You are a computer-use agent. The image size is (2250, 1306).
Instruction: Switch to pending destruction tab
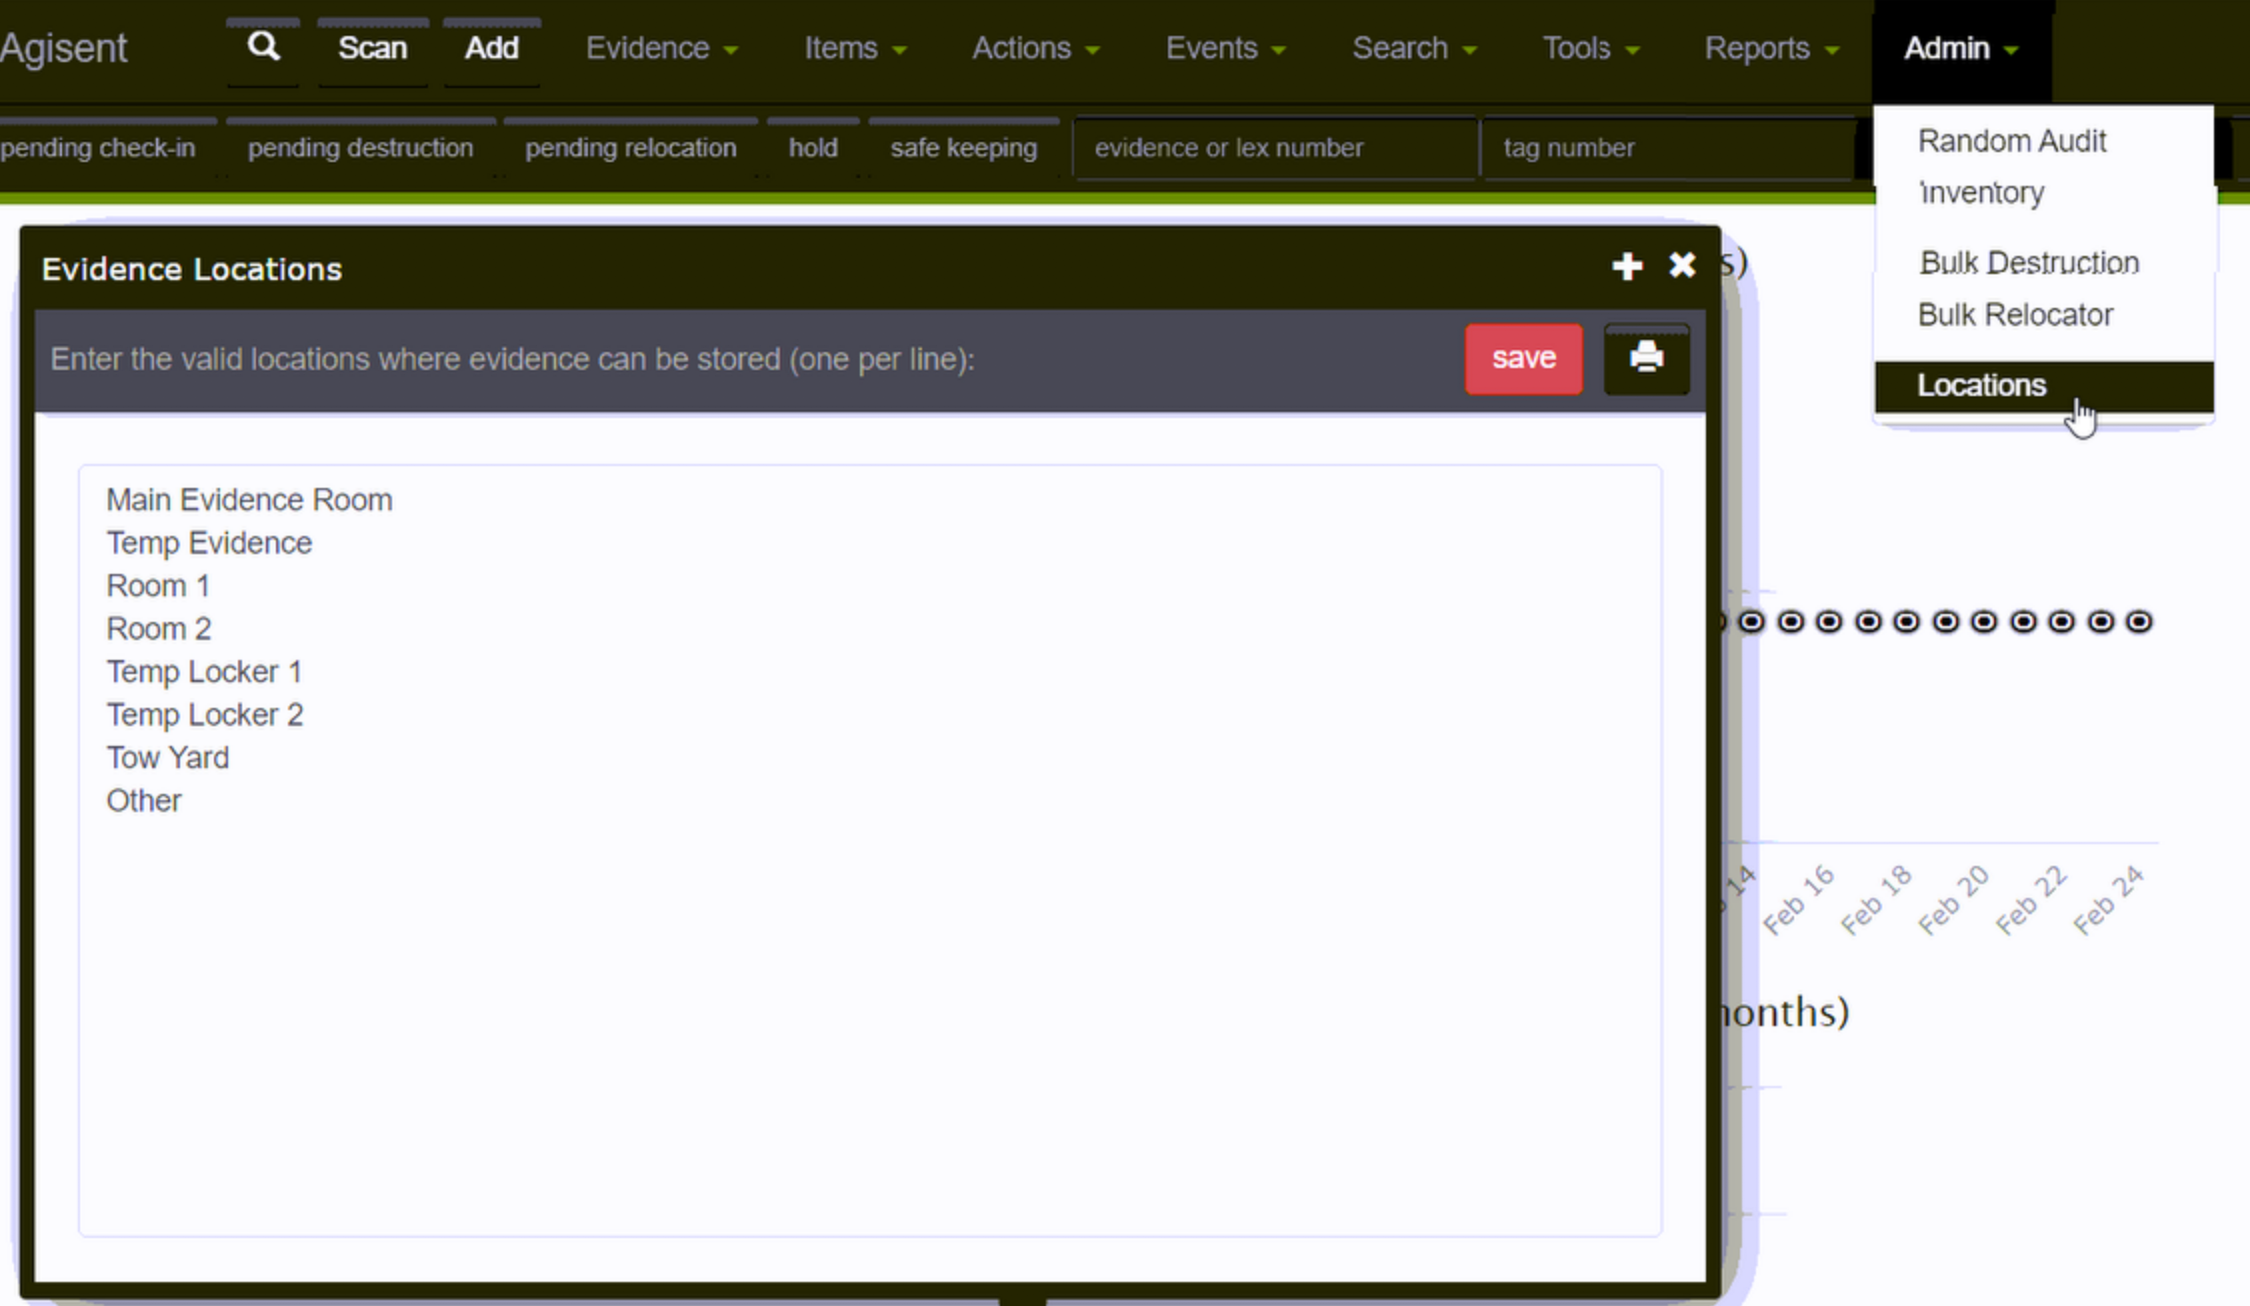pyautogui.click(x=360, y=148)
